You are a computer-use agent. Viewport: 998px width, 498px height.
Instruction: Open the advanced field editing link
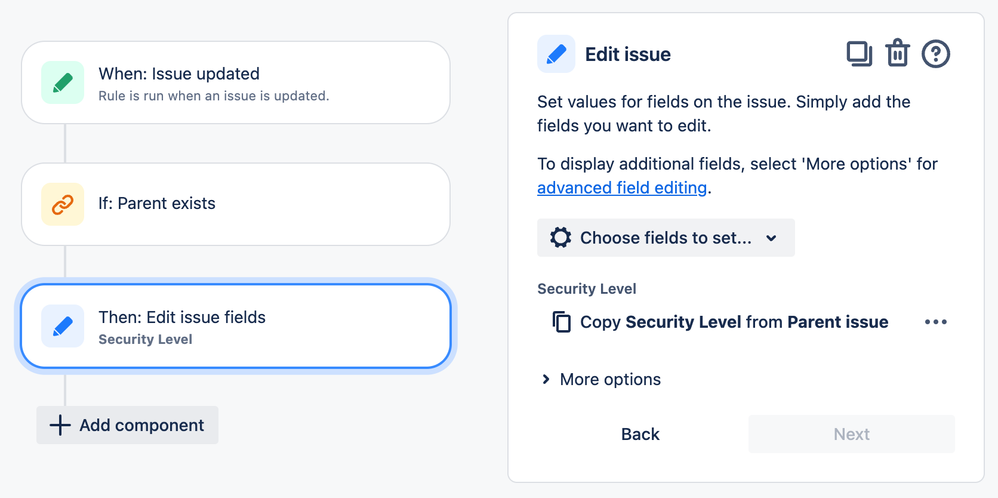click(x=622, y=187)
